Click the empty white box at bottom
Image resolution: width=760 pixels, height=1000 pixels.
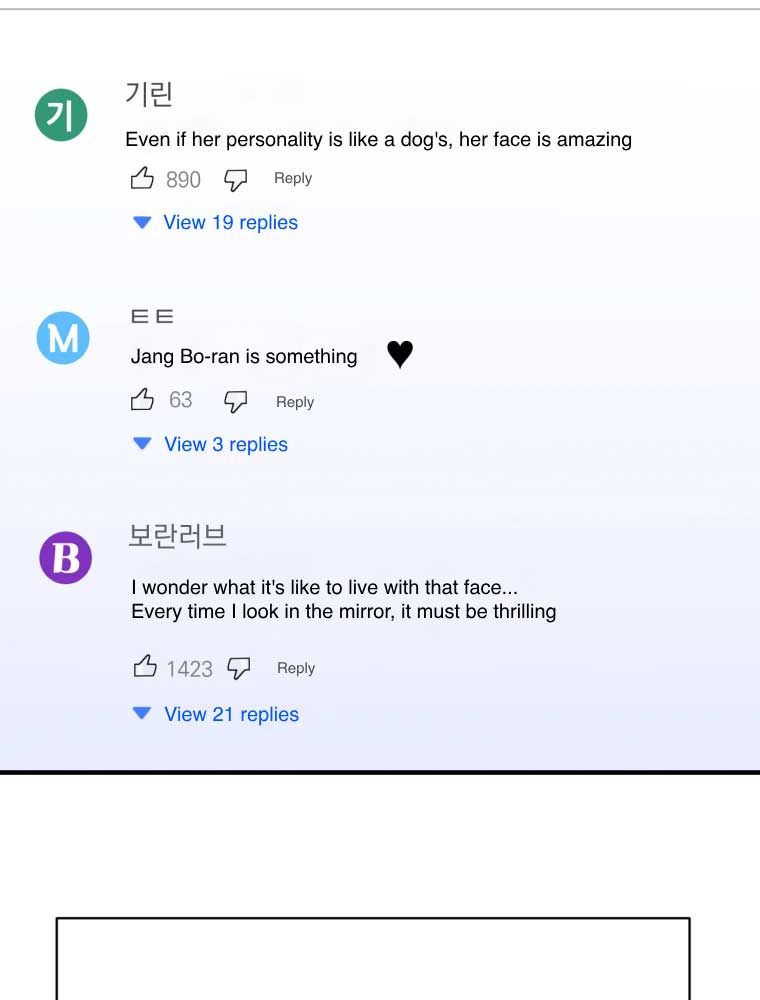(372, 958)
